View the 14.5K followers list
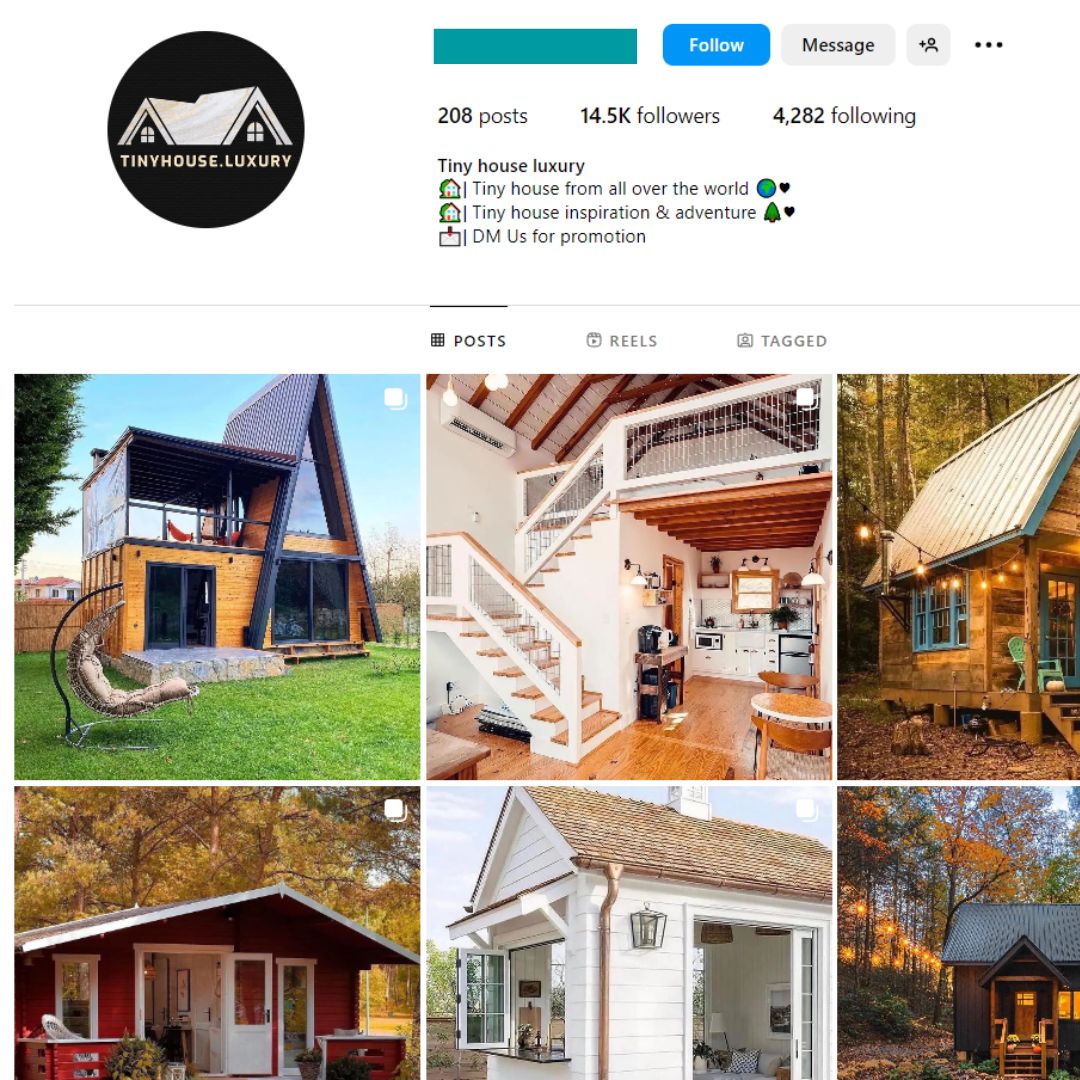The width and height of the screenshot is (1080, 1080). (650, 116)
